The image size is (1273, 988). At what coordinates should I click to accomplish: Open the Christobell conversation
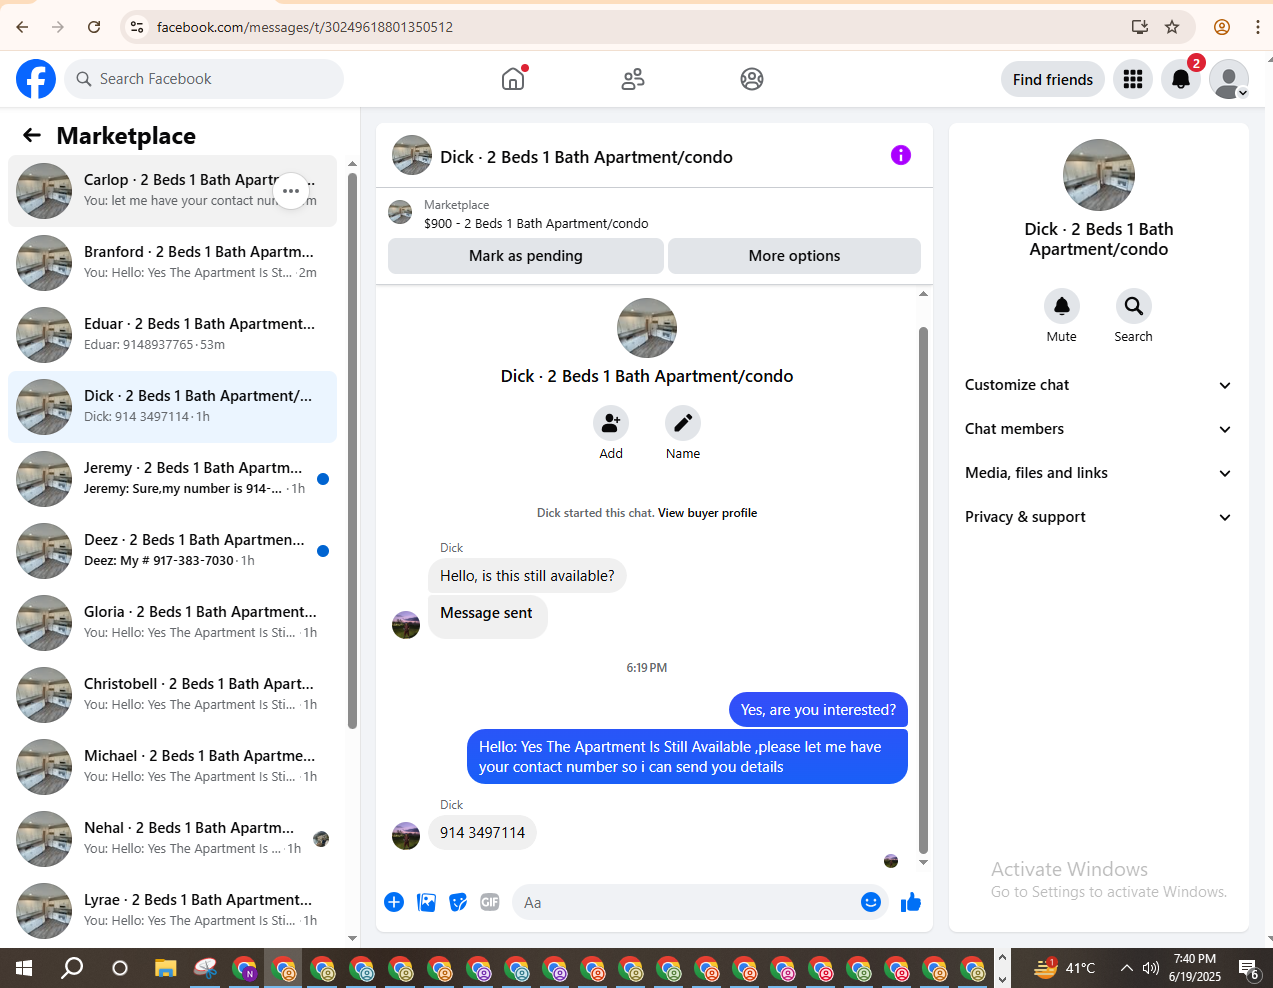(172, 695)
